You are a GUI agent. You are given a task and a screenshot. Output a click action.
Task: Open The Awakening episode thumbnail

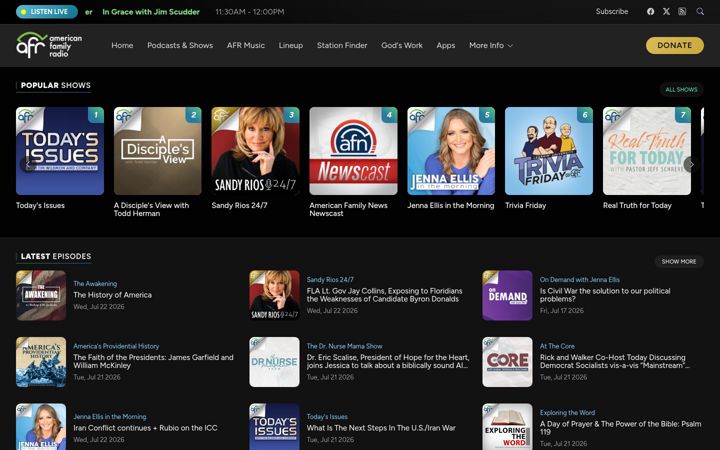pyautogui.click(x=41, y=295)
